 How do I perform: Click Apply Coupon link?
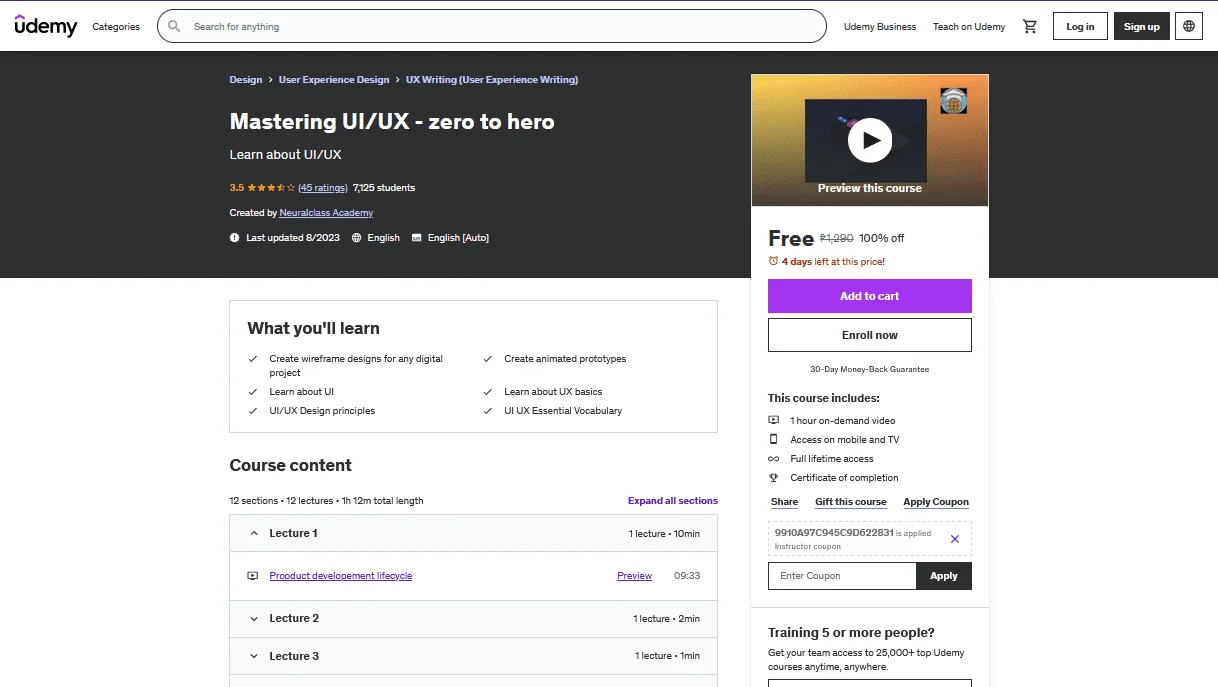936,502
